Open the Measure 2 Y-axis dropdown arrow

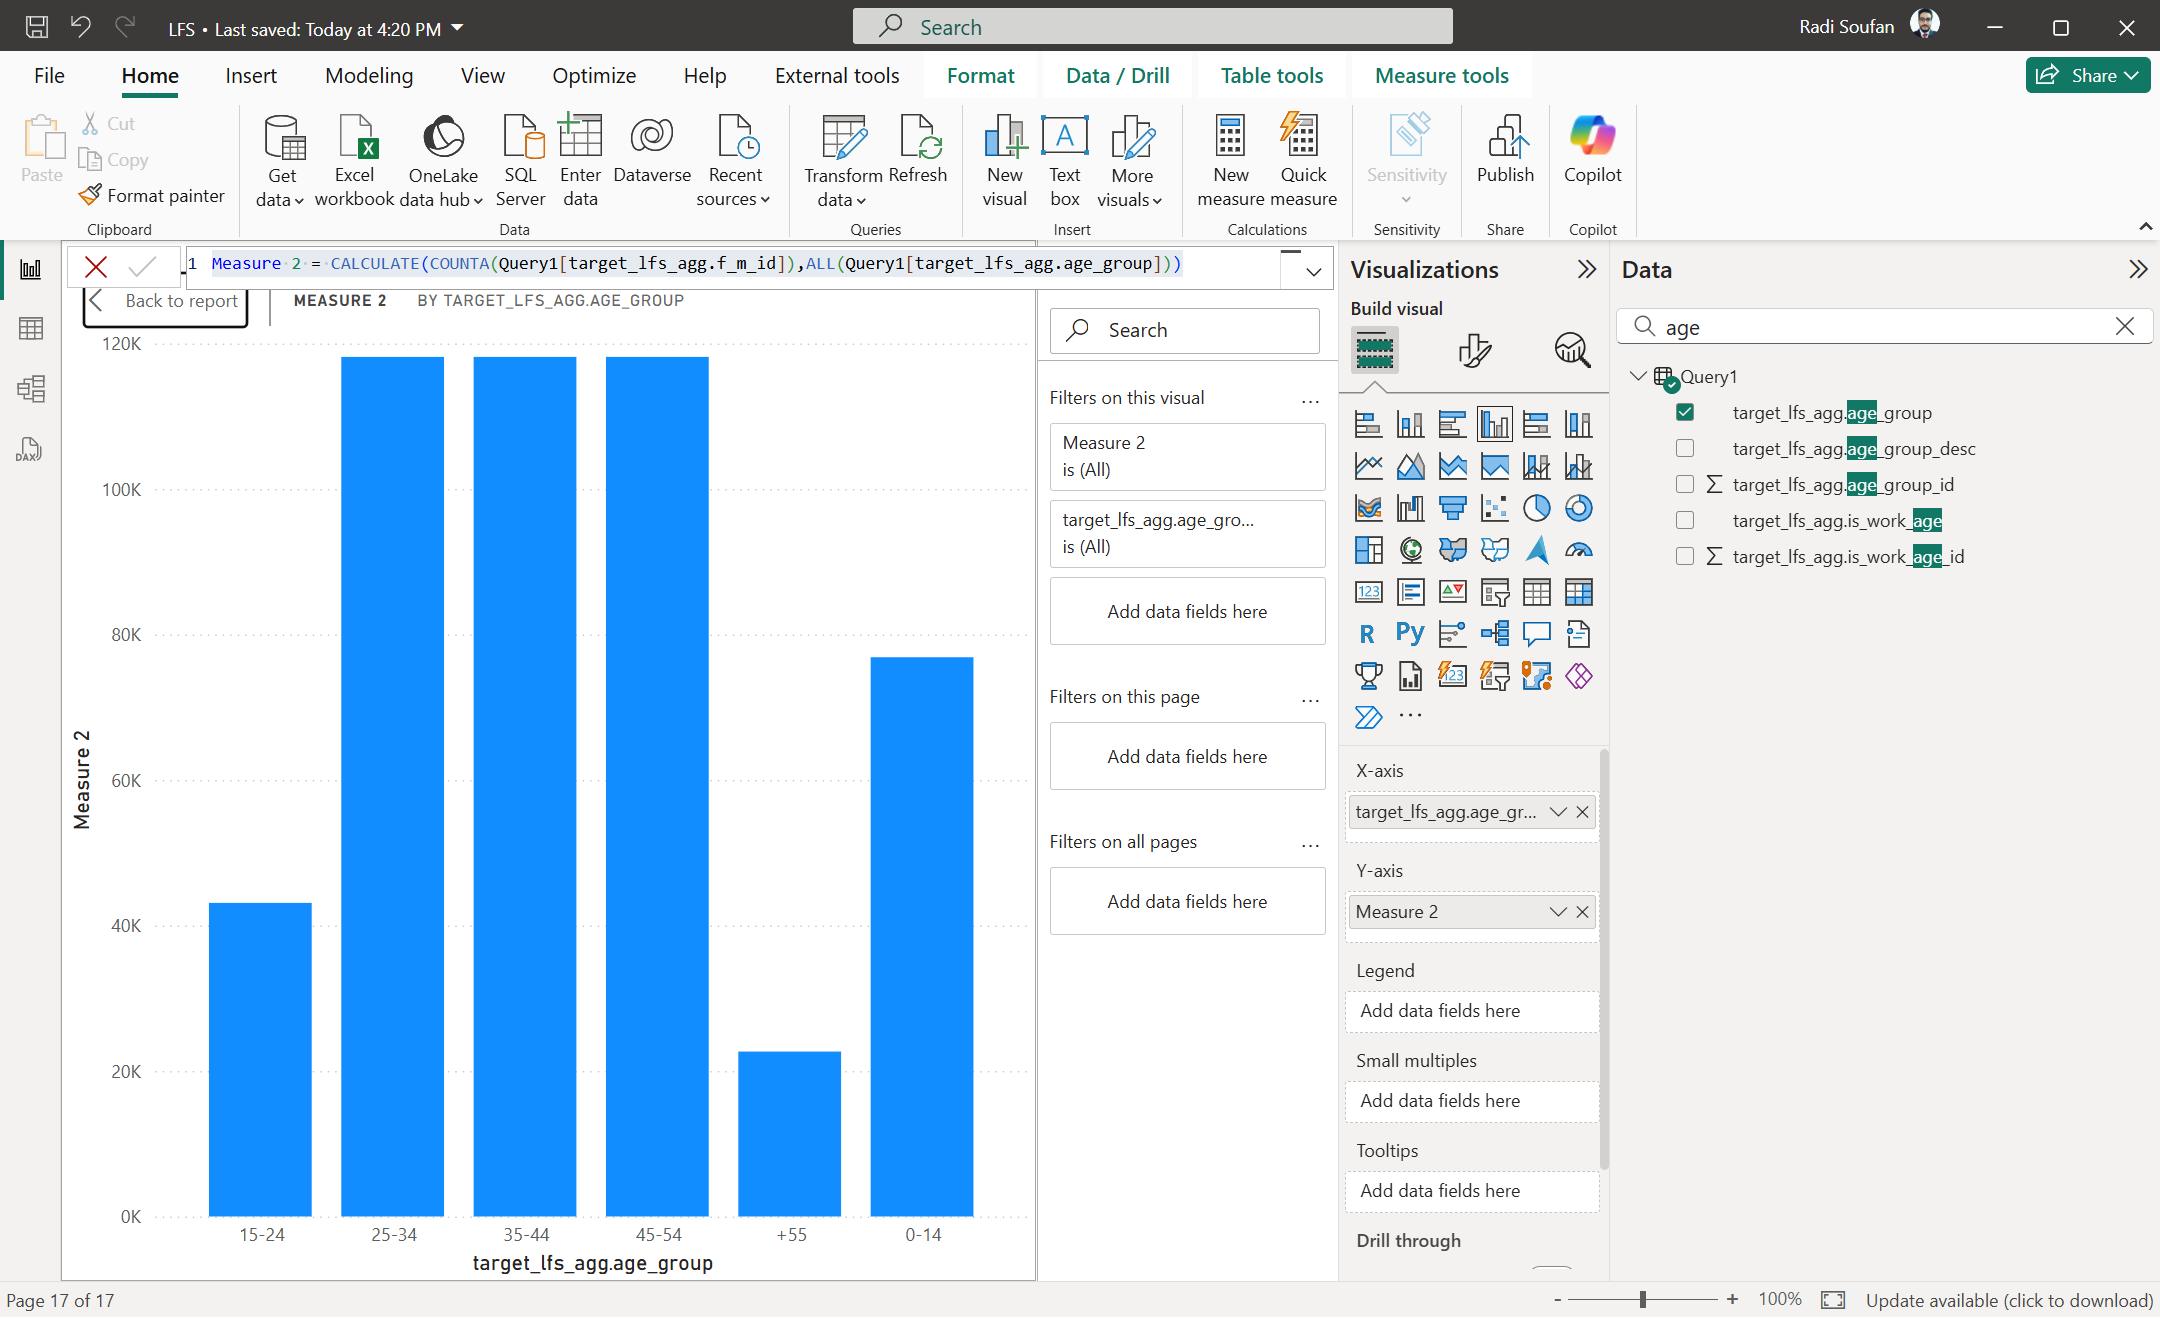pos(1557,912)
